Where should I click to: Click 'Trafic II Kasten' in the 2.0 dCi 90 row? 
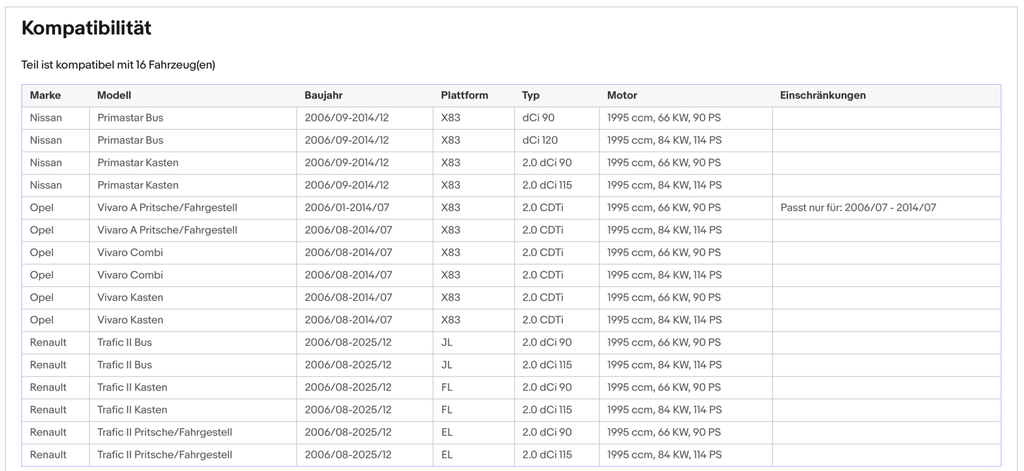(132, 387)
